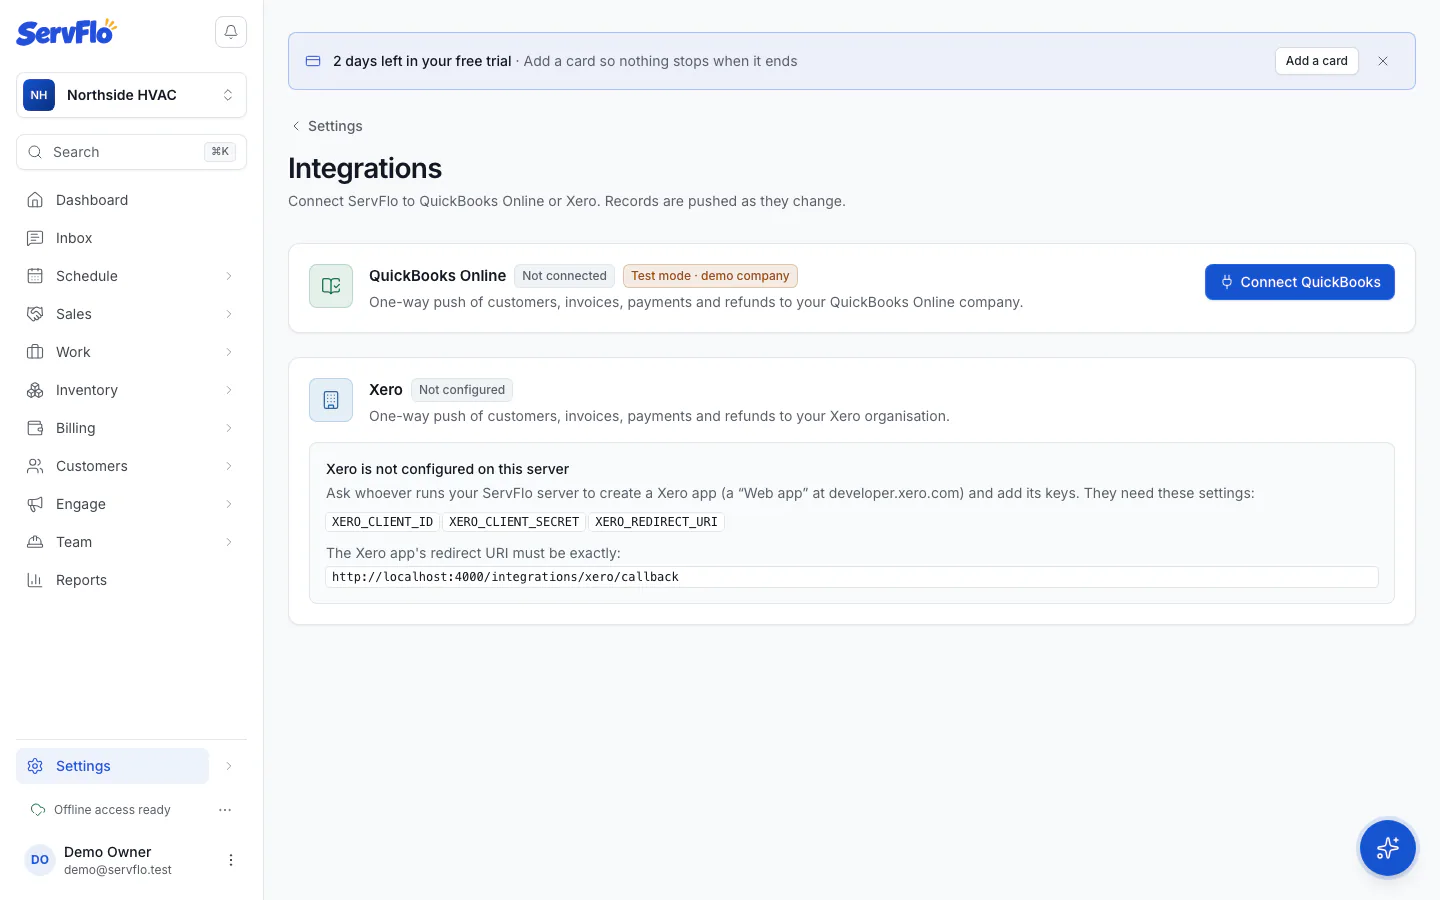Click the ServFlo logo
The image size is (1440, 900).
pyautogui.click(x=66, y=32)
